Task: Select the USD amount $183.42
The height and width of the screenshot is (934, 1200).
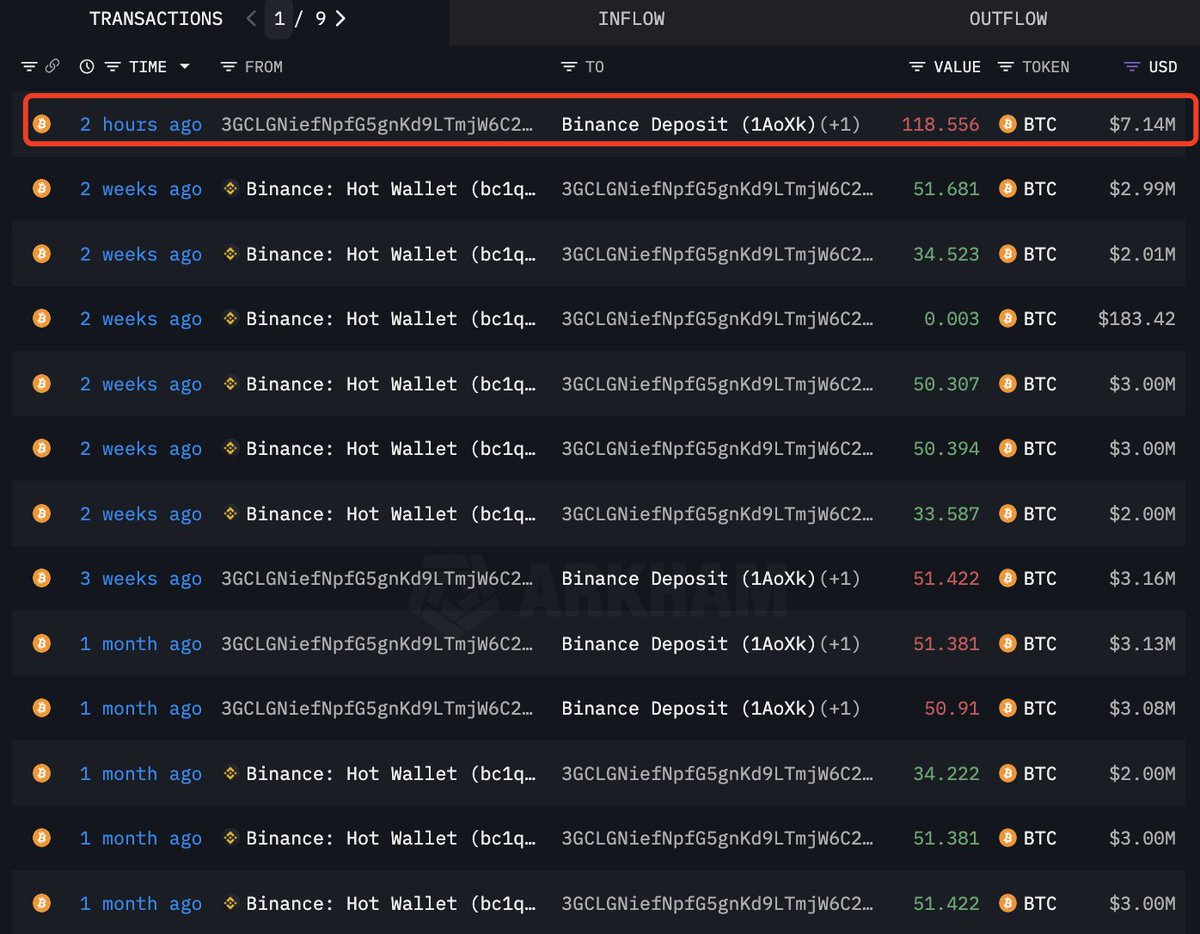Action: [x=1137, y=319]
